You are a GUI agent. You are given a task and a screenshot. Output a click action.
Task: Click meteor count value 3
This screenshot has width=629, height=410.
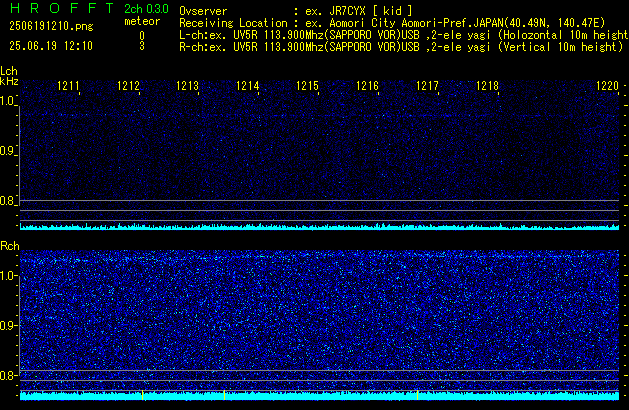click(142, 46)
